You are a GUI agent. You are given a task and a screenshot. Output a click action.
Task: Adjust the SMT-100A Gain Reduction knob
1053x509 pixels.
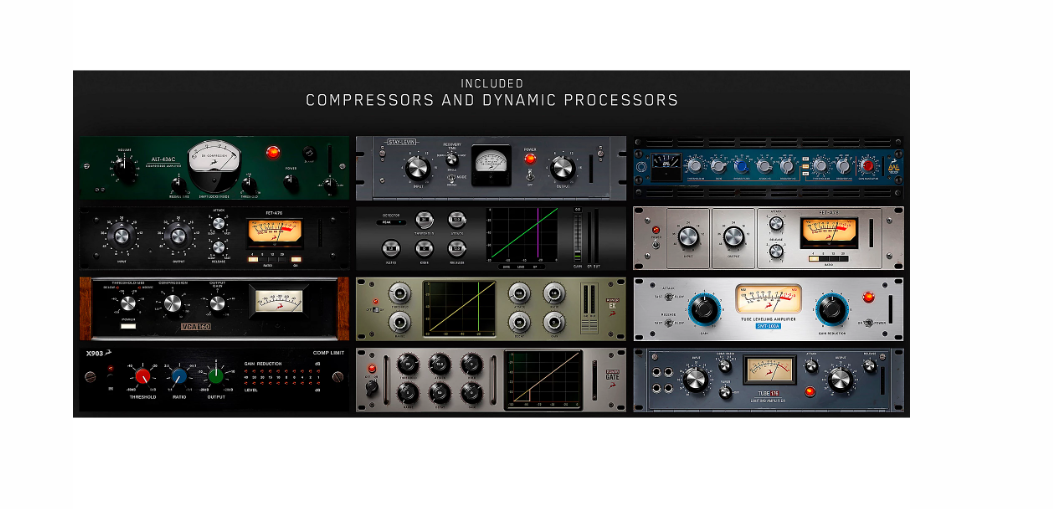pos(831,309)
